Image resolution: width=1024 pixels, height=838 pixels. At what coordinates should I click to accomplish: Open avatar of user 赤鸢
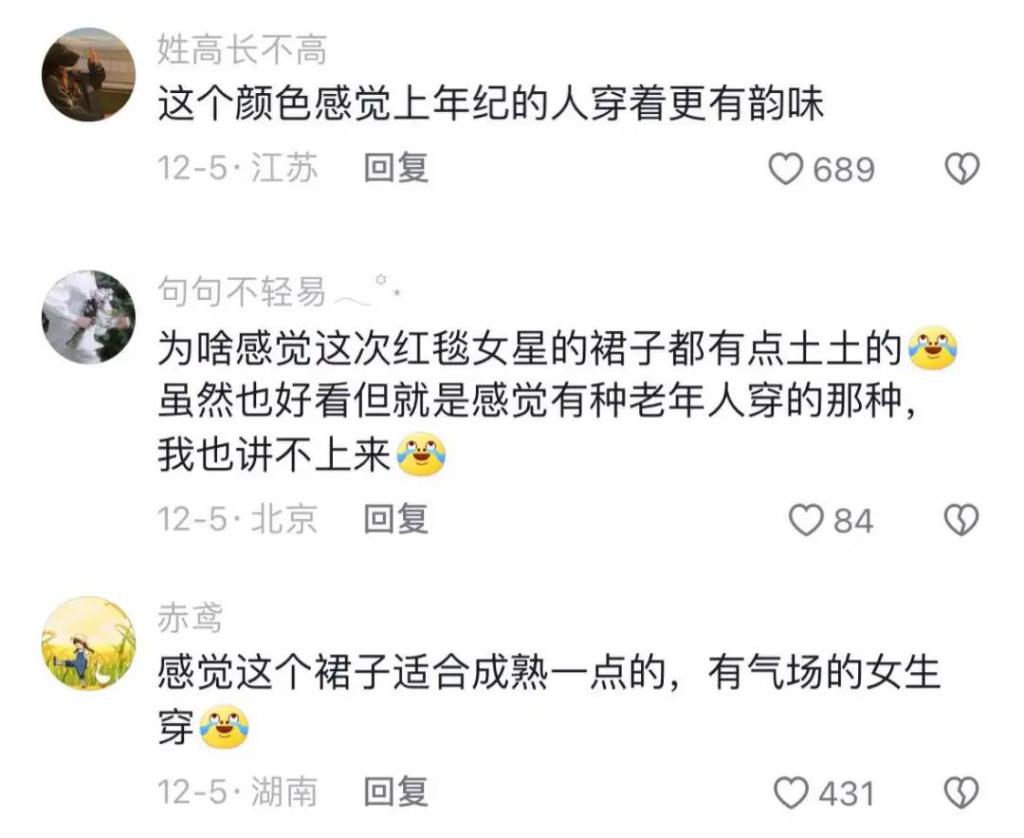click(x=89, y=643)
